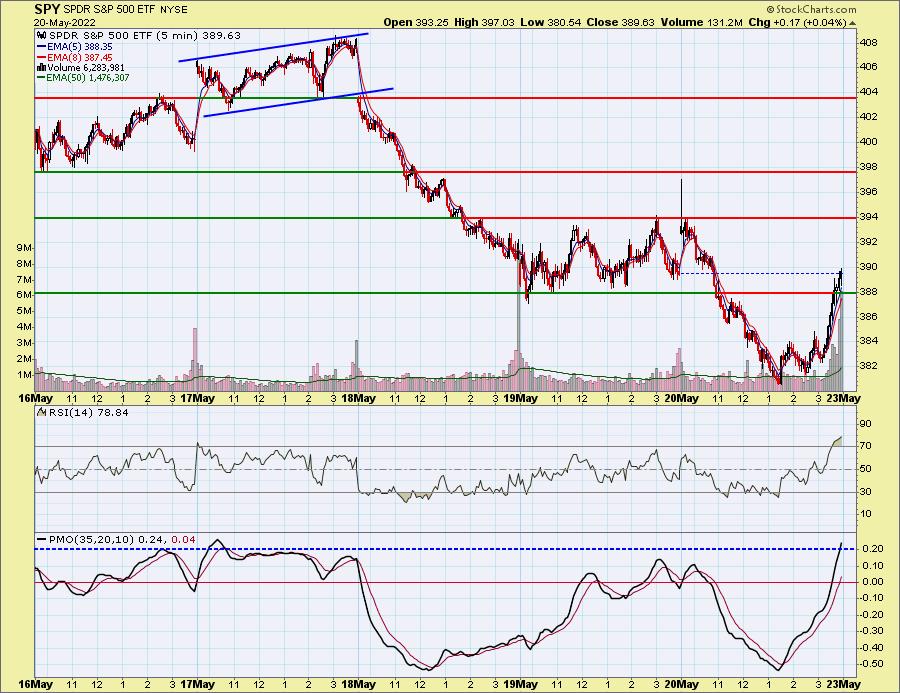Click the 390 price axis label
The width and height of the screenshot is (900, 693).
coord(868,266)
